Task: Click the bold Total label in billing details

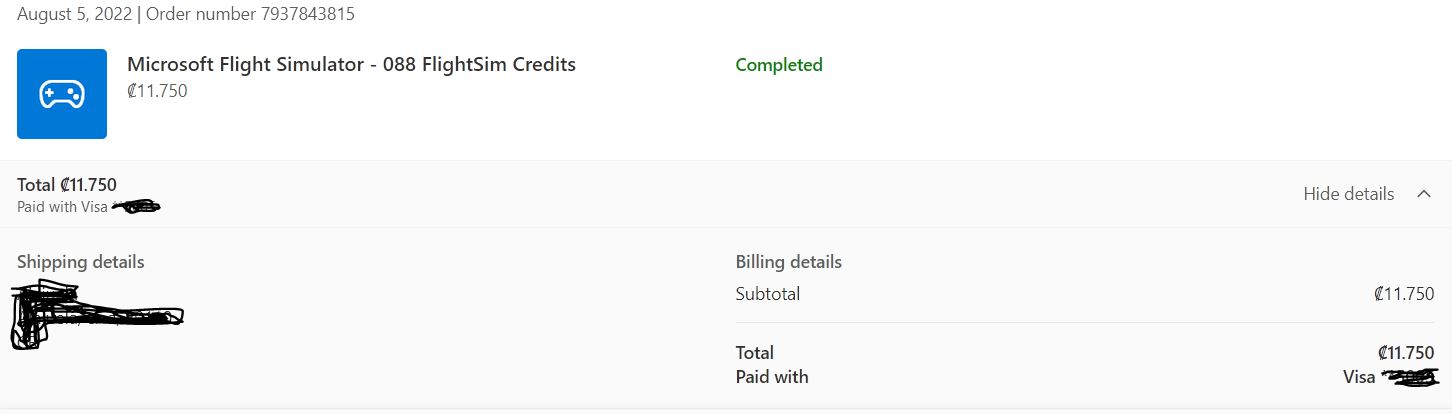Action: (x=755, y=352)
